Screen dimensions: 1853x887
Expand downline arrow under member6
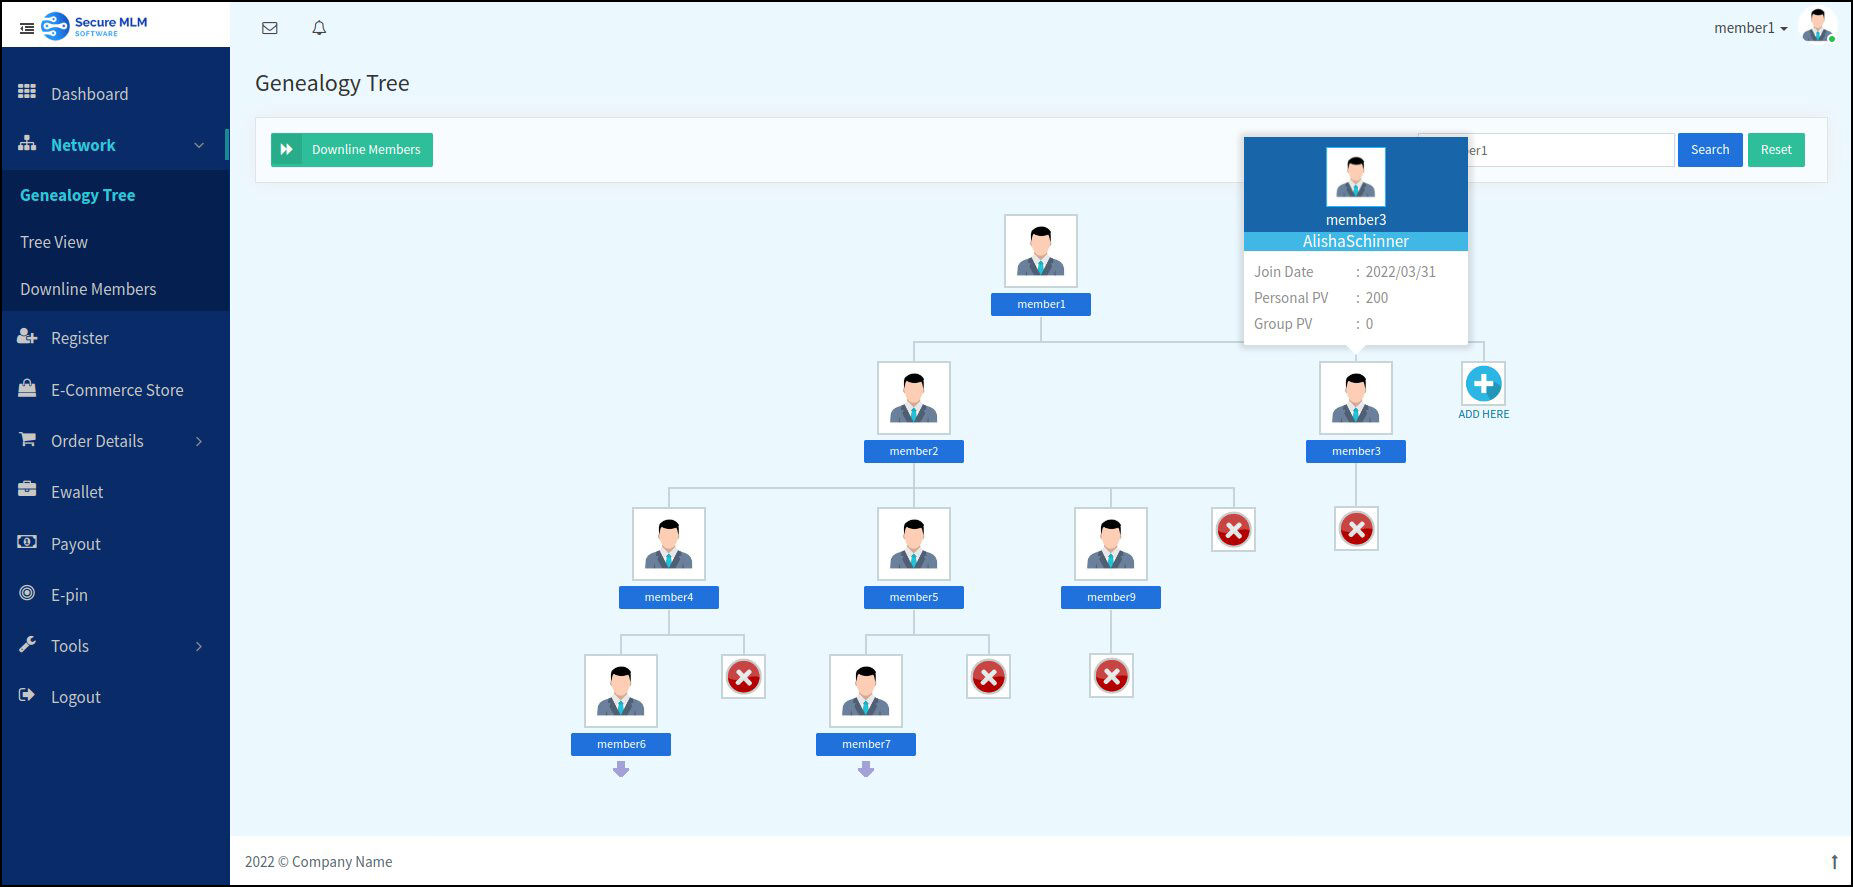pos(621,769)
